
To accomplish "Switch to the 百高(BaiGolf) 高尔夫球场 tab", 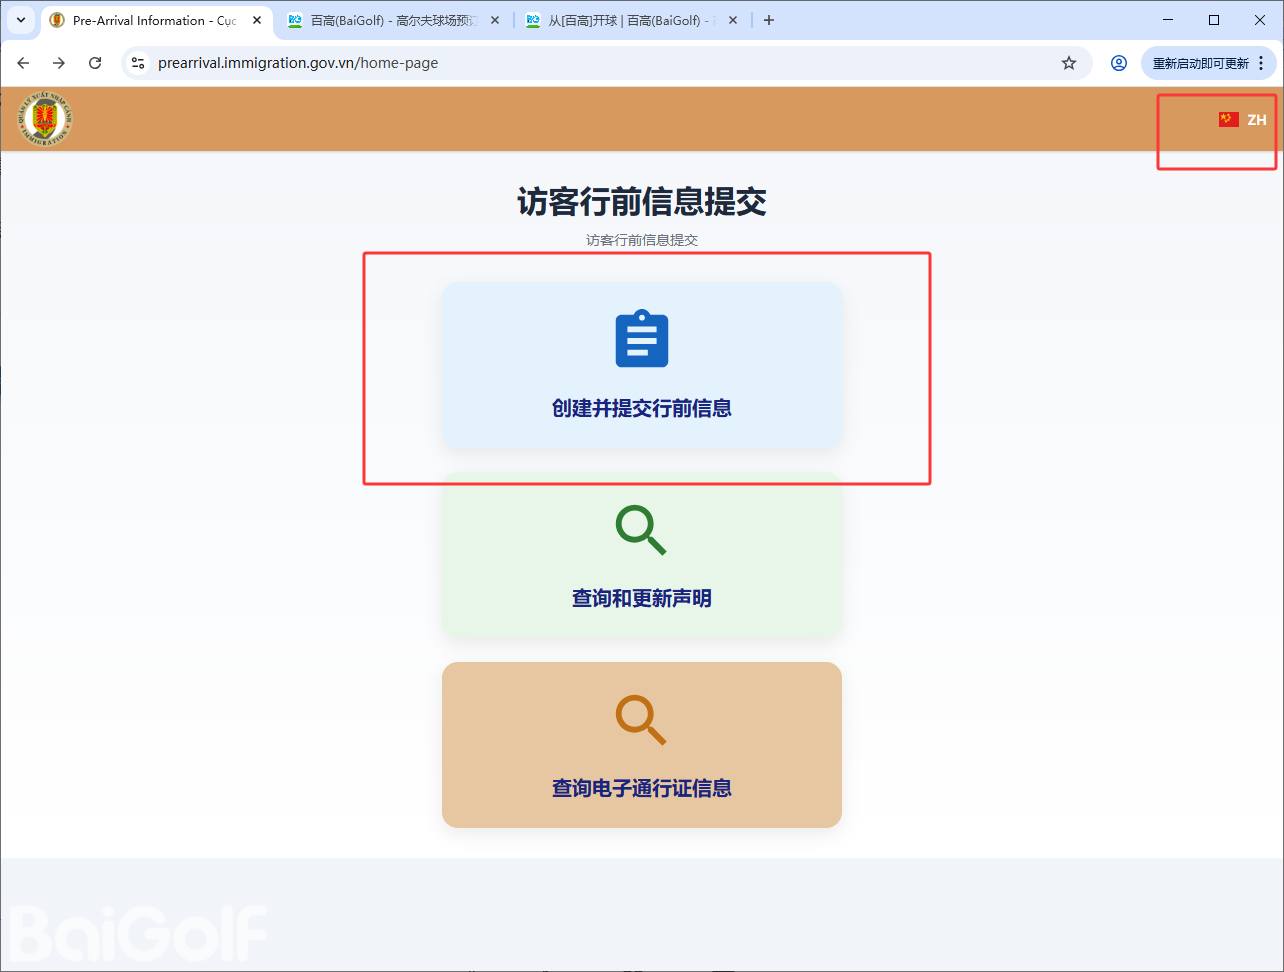I will pos(393,20).
